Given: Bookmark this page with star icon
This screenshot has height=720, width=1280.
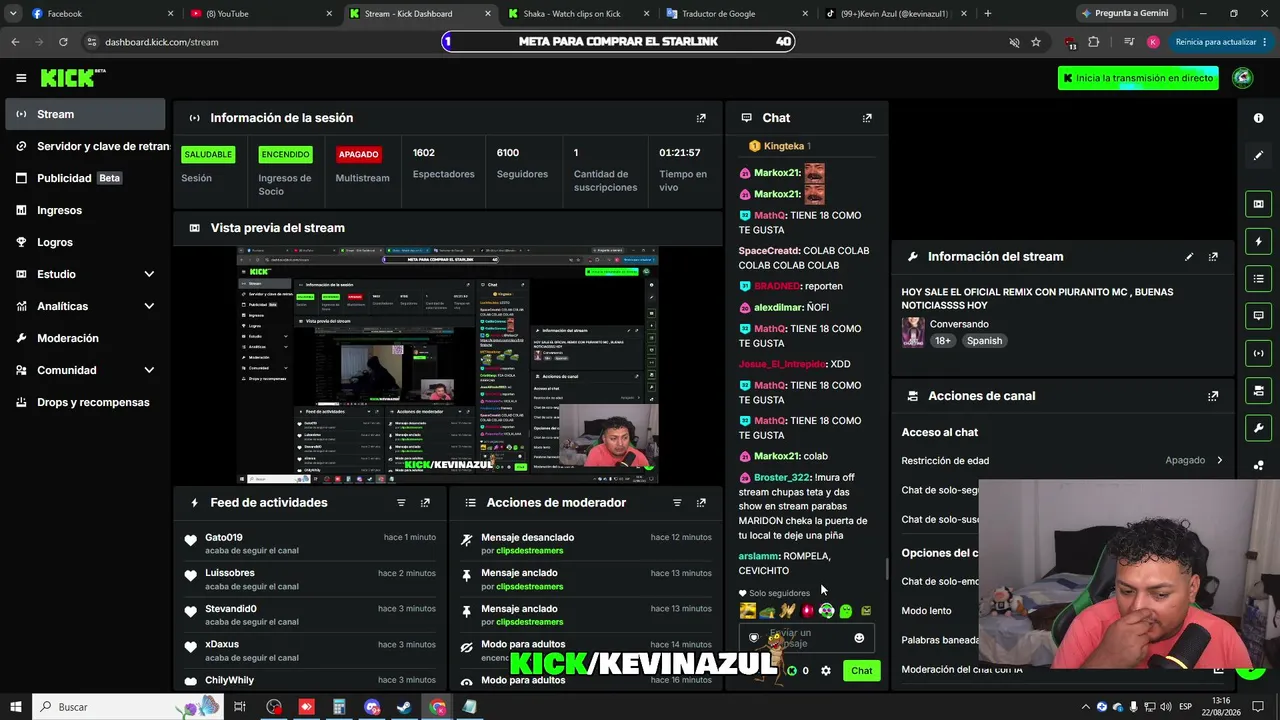Looking at the screenshot, I should click(x=1036, y=42).
